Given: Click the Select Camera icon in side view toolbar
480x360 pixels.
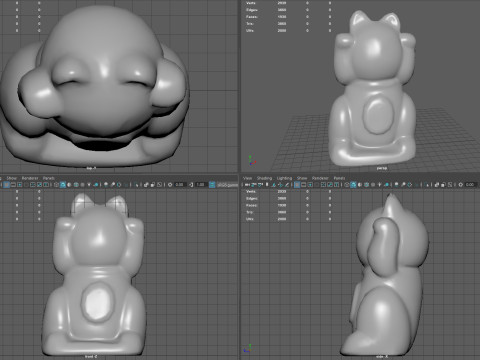Looking at the screenshot, I should coord(247,184).
